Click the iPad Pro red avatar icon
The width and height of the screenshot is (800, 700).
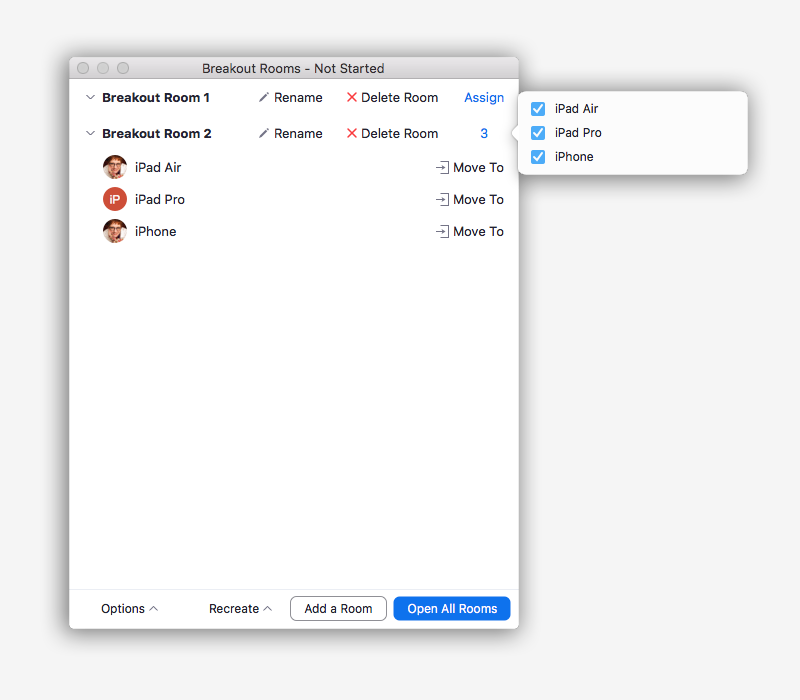point(115,200)
